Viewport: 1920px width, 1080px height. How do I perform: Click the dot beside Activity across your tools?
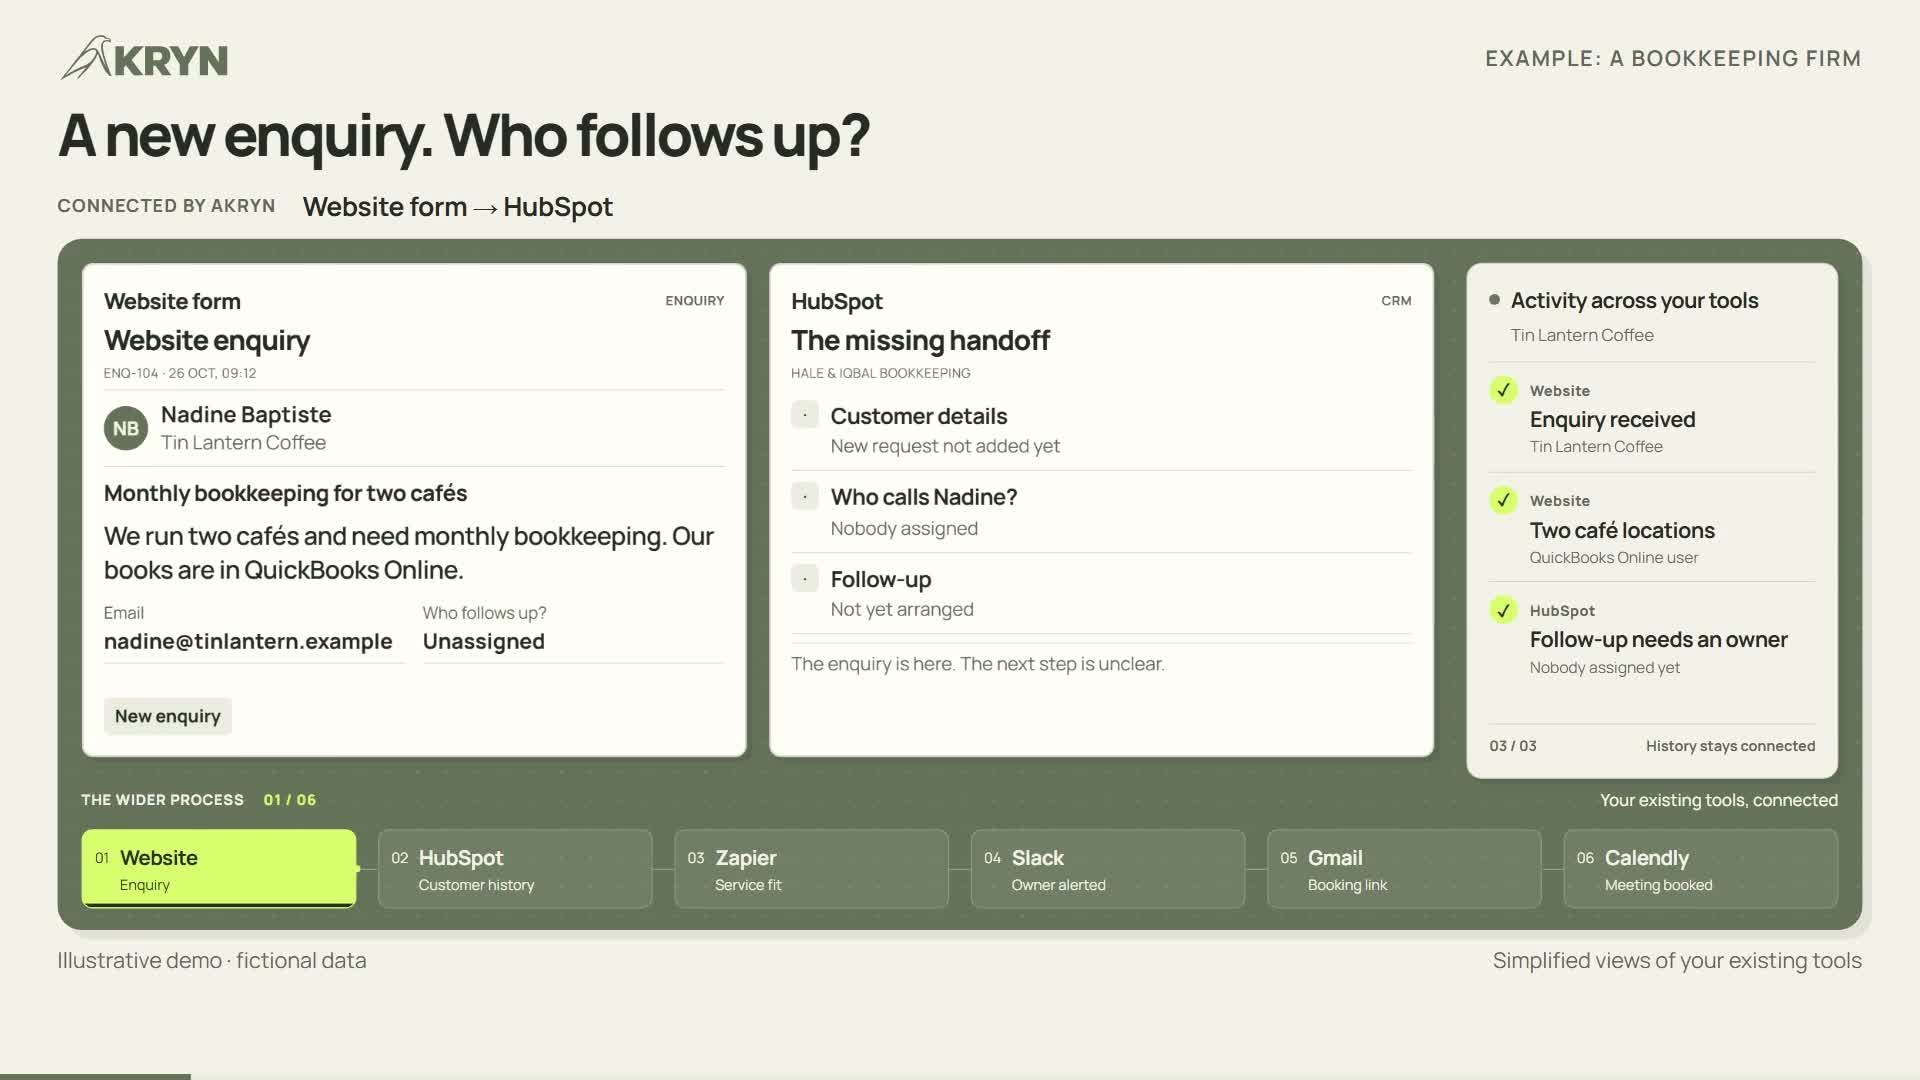click(x=1494, y=300)
